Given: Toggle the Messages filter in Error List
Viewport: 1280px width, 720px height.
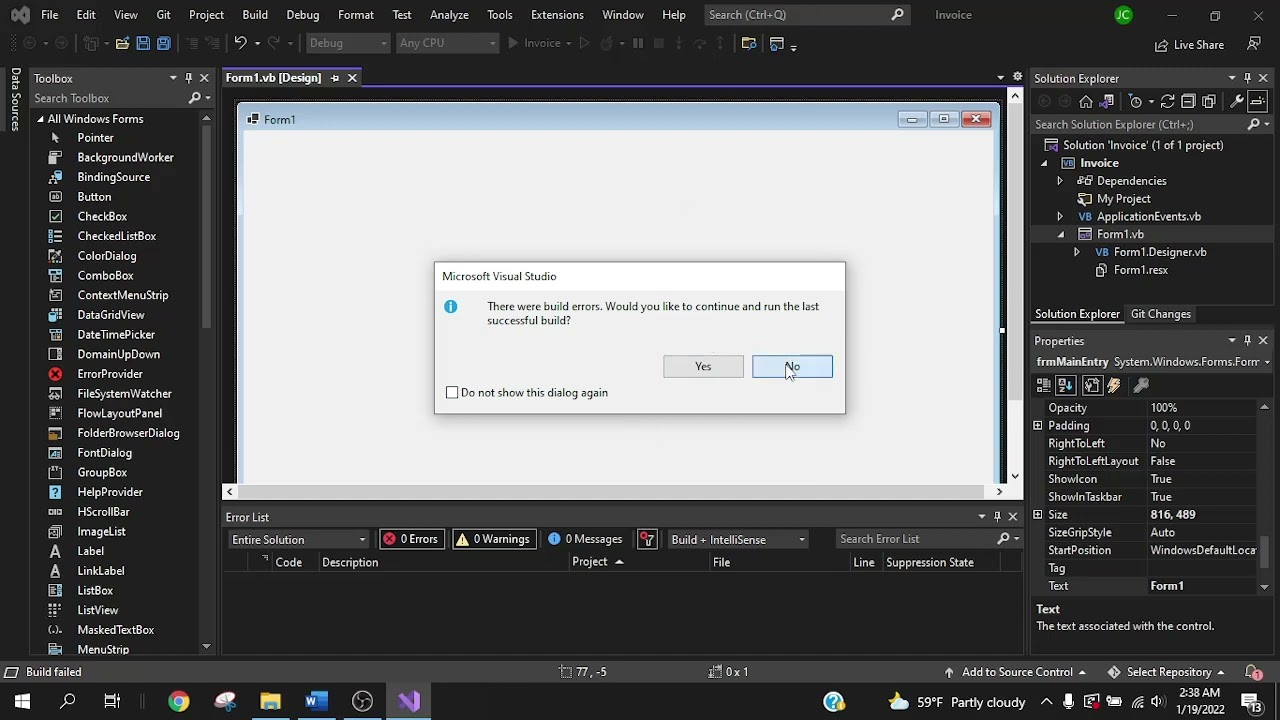Looking at the screenshot, I should 586,540.
